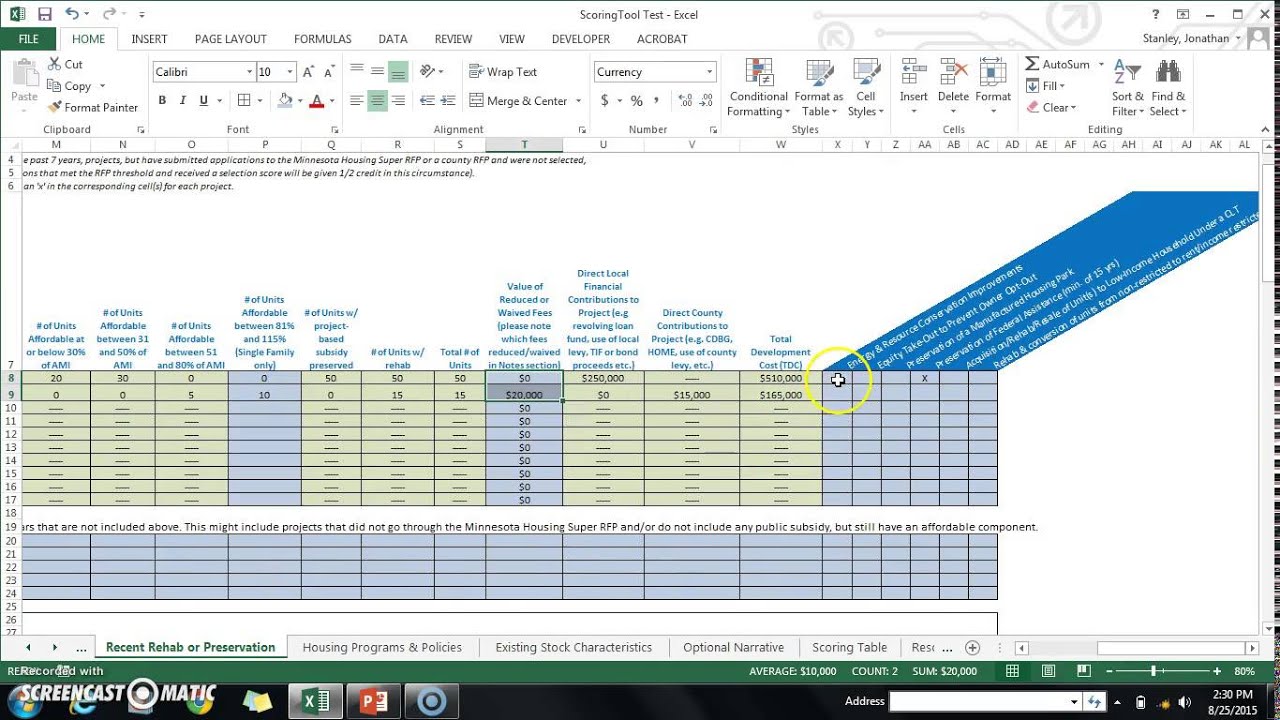This screenshot has height=720, width=1280.
Task: Open Cell Styles gallery
Action: click(x=865, y=88)
